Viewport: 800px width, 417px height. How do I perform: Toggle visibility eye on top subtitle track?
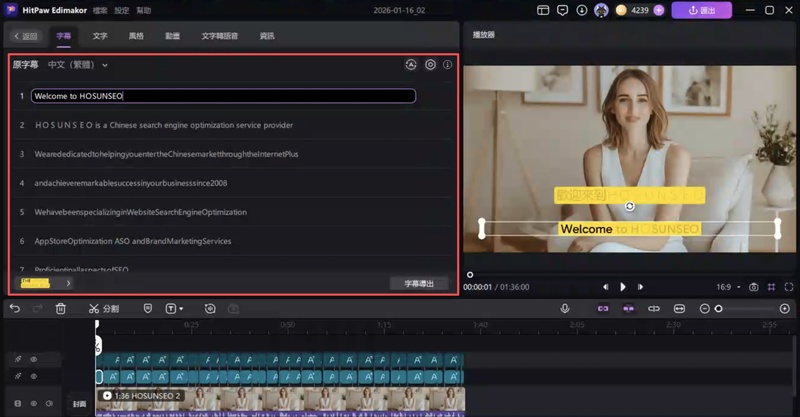33,359
